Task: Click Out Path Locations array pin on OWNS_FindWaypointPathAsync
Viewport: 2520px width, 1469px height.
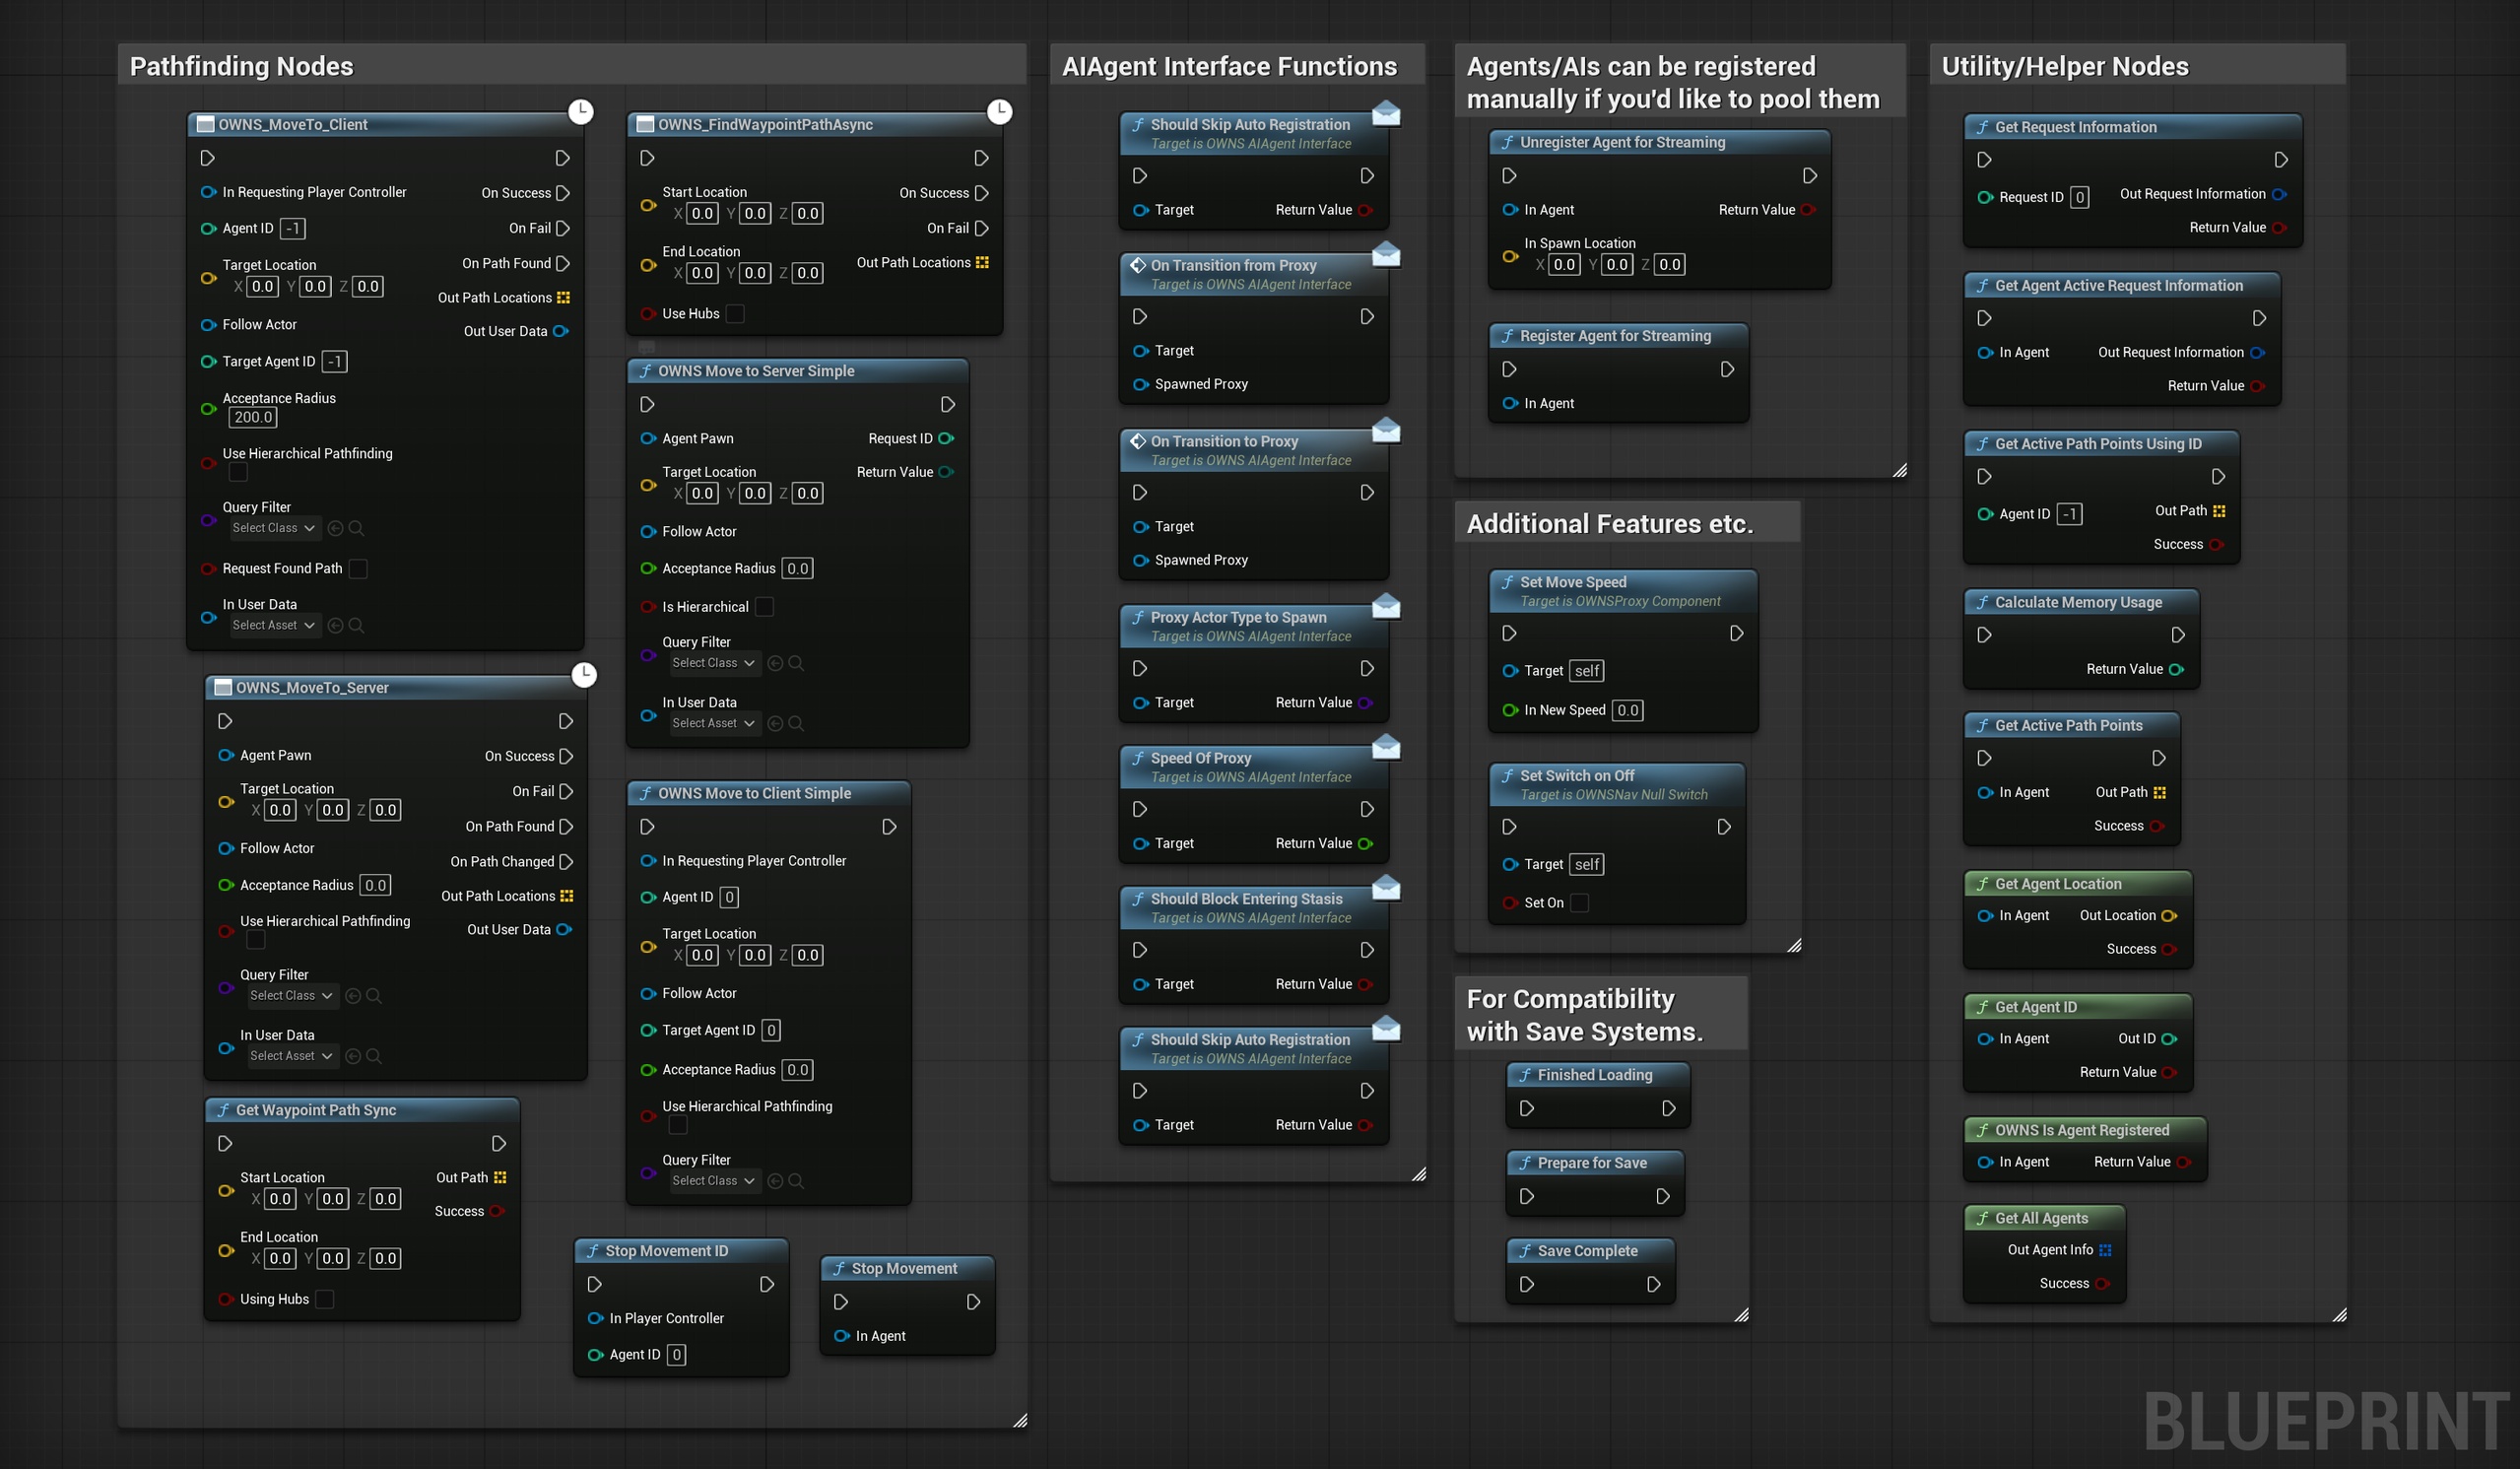Action: click(982, 262)
